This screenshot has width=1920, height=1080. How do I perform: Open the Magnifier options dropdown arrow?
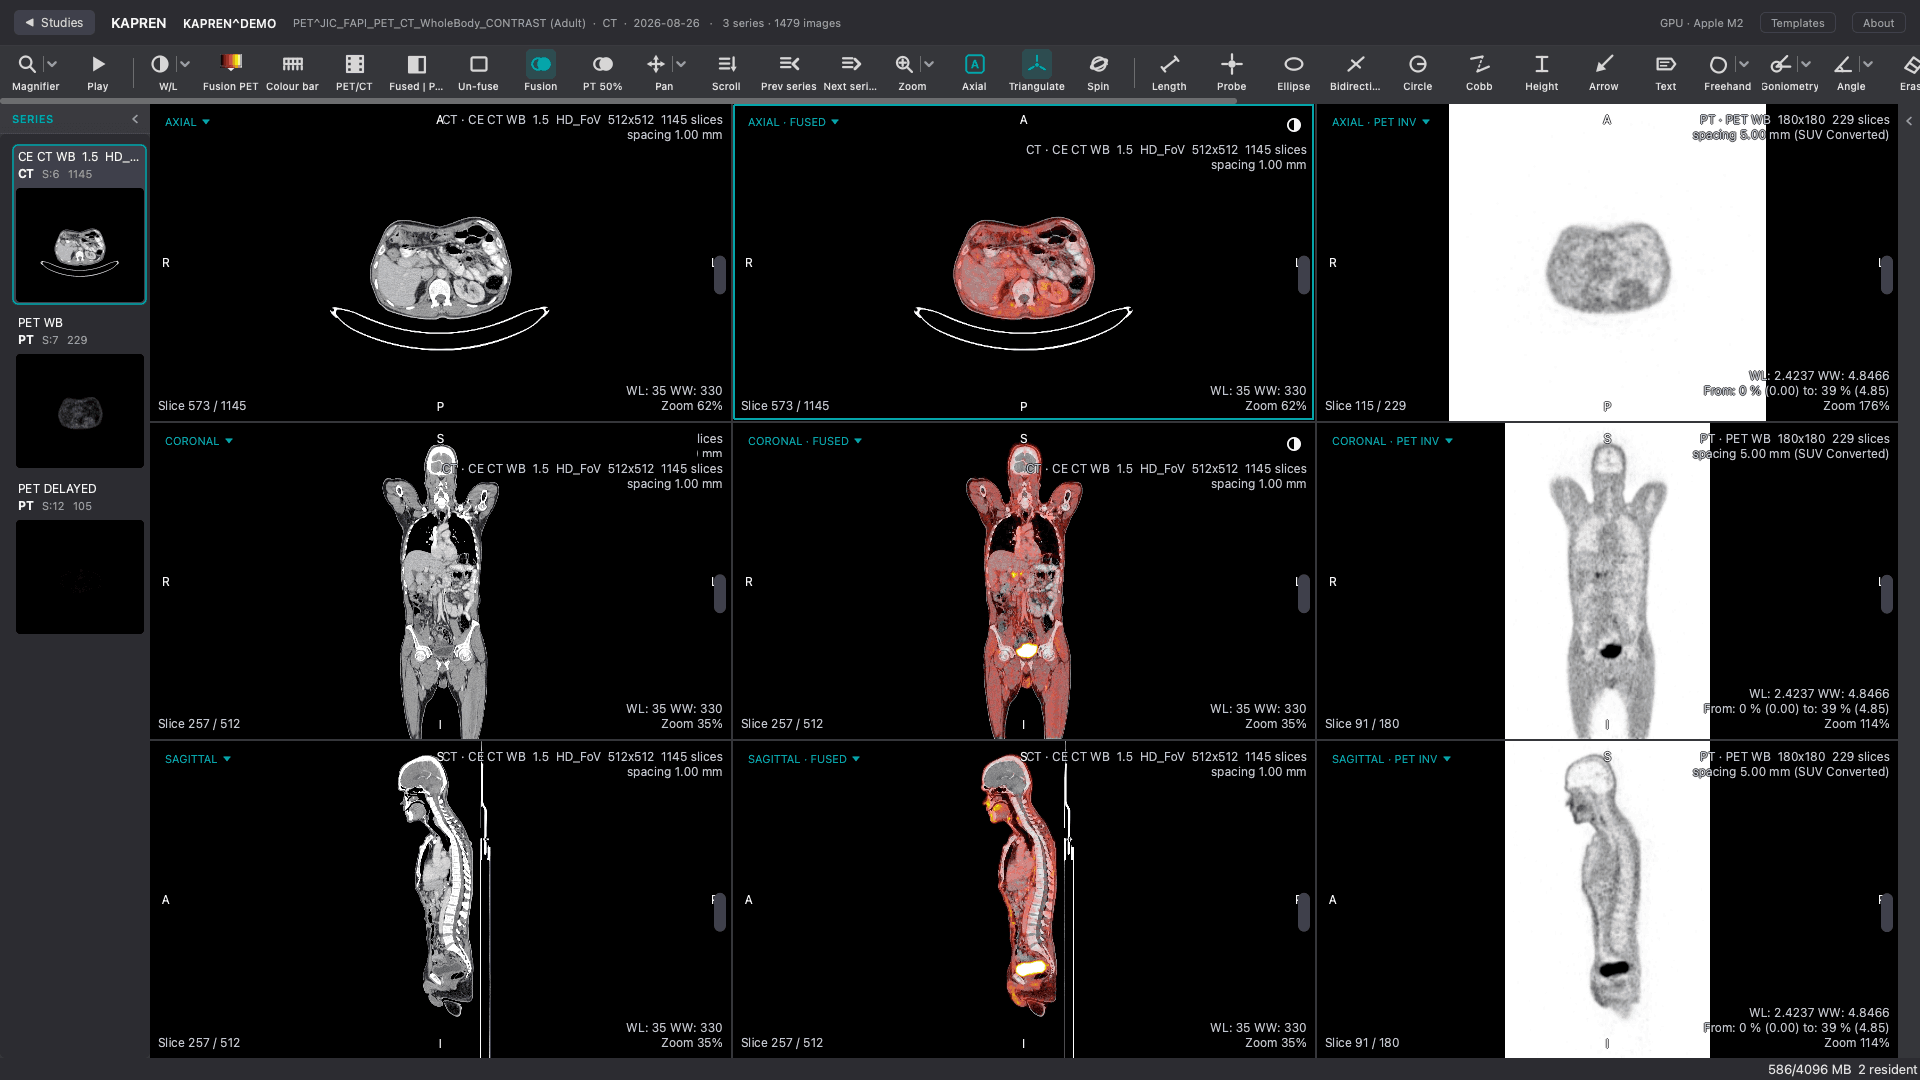point(52,64)
